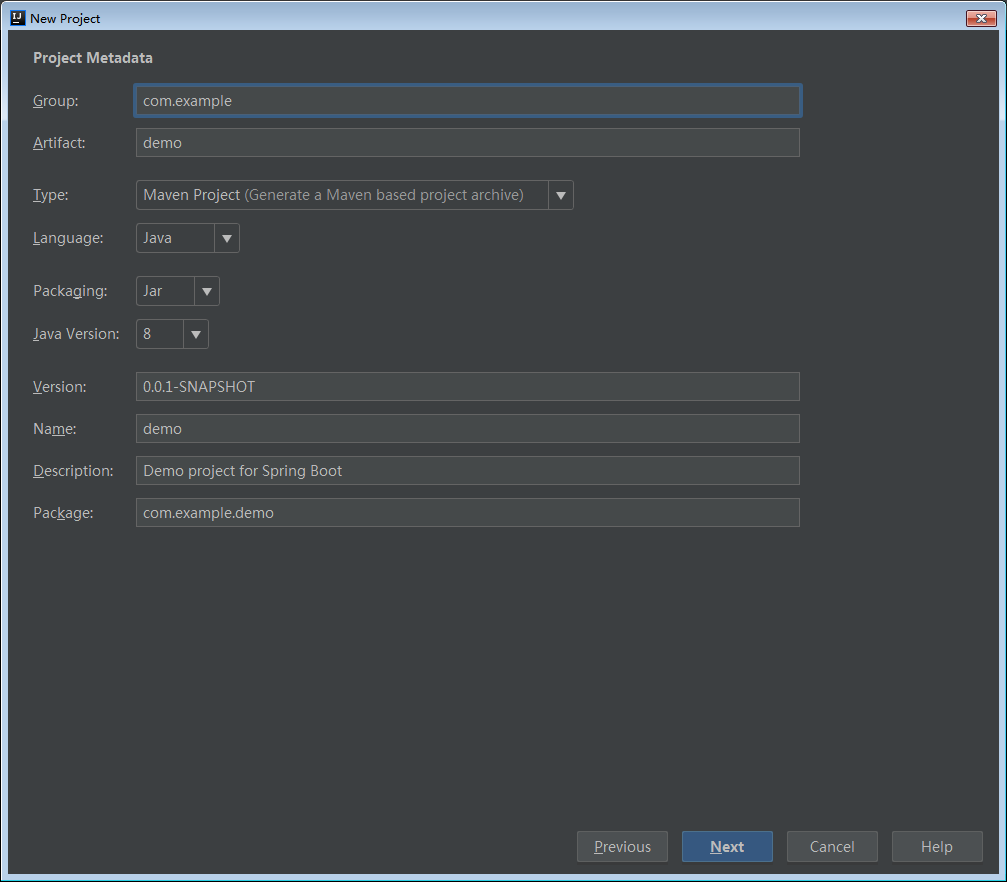The image size is (1007, 882).
Task: Open the Packaging dropdown showing Jar
Action: pos(178,291)
